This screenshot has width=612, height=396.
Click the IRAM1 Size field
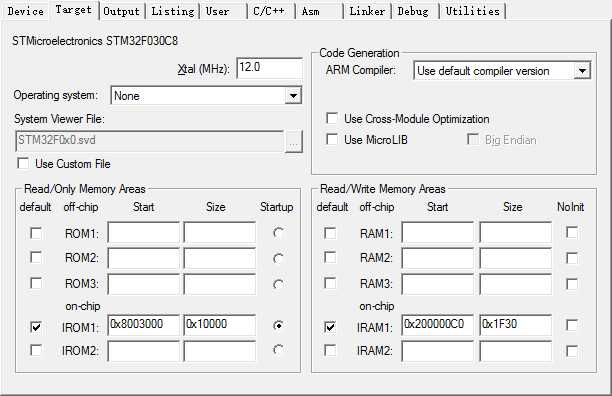coord(516,325)
